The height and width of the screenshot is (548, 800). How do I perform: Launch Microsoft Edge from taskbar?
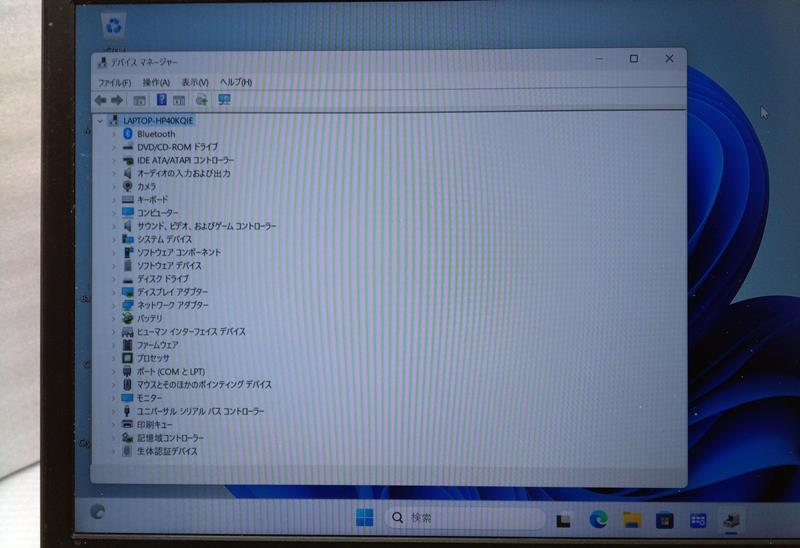click(x=598, y=519)
